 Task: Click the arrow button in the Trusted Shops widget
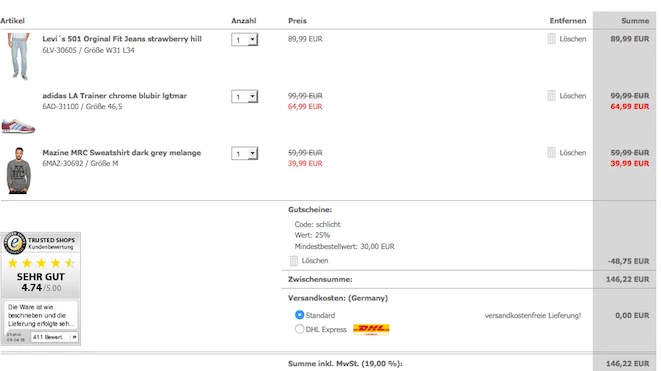[x=74, y=337]
